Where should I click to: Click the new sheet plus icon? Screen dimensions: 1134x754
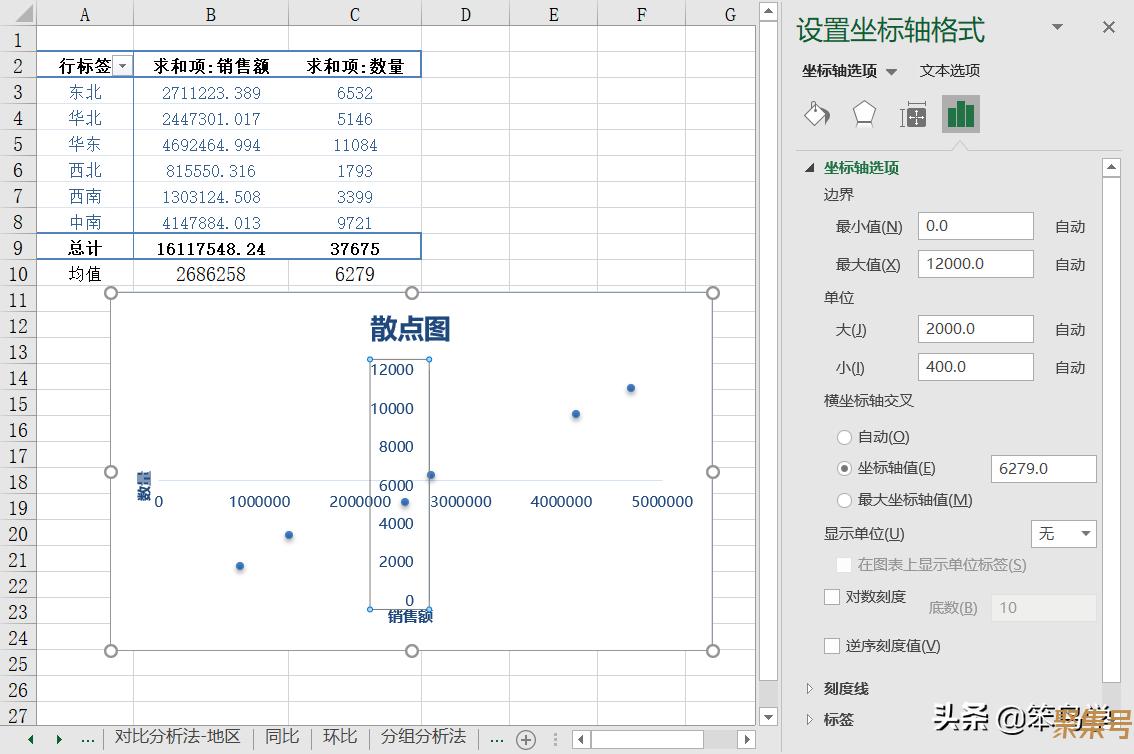(x=526, y=739)
